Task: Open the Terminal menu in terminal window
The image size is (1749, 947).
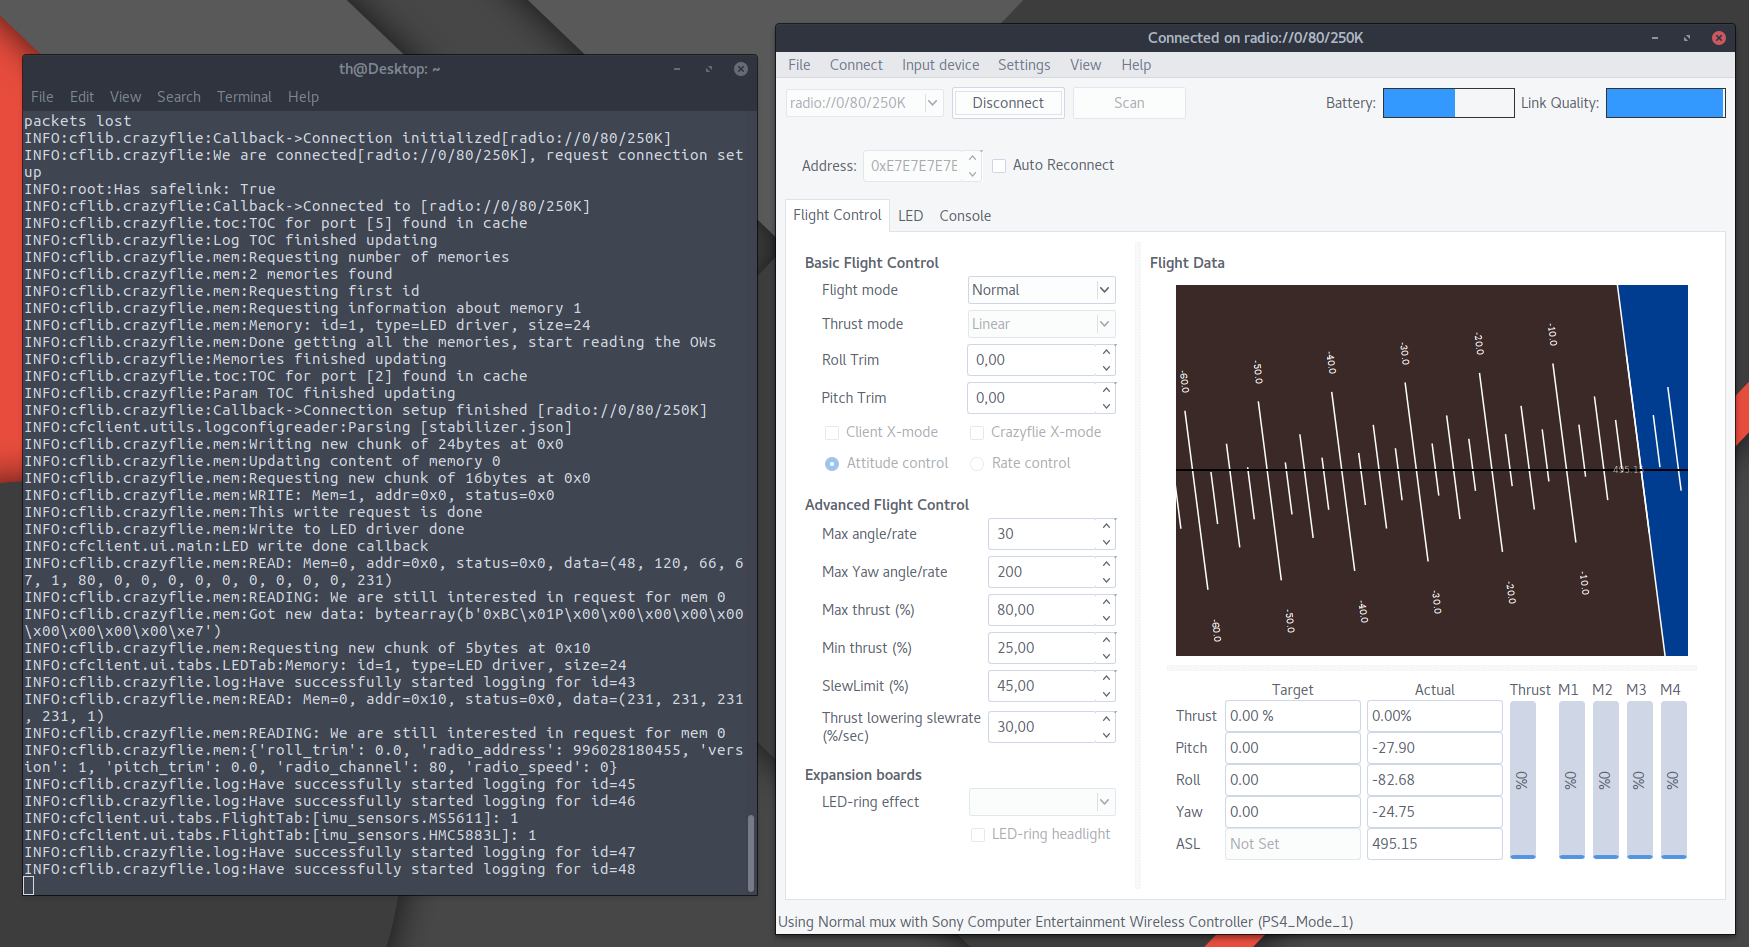Action: pyautogui.click(x=244, y=97)
